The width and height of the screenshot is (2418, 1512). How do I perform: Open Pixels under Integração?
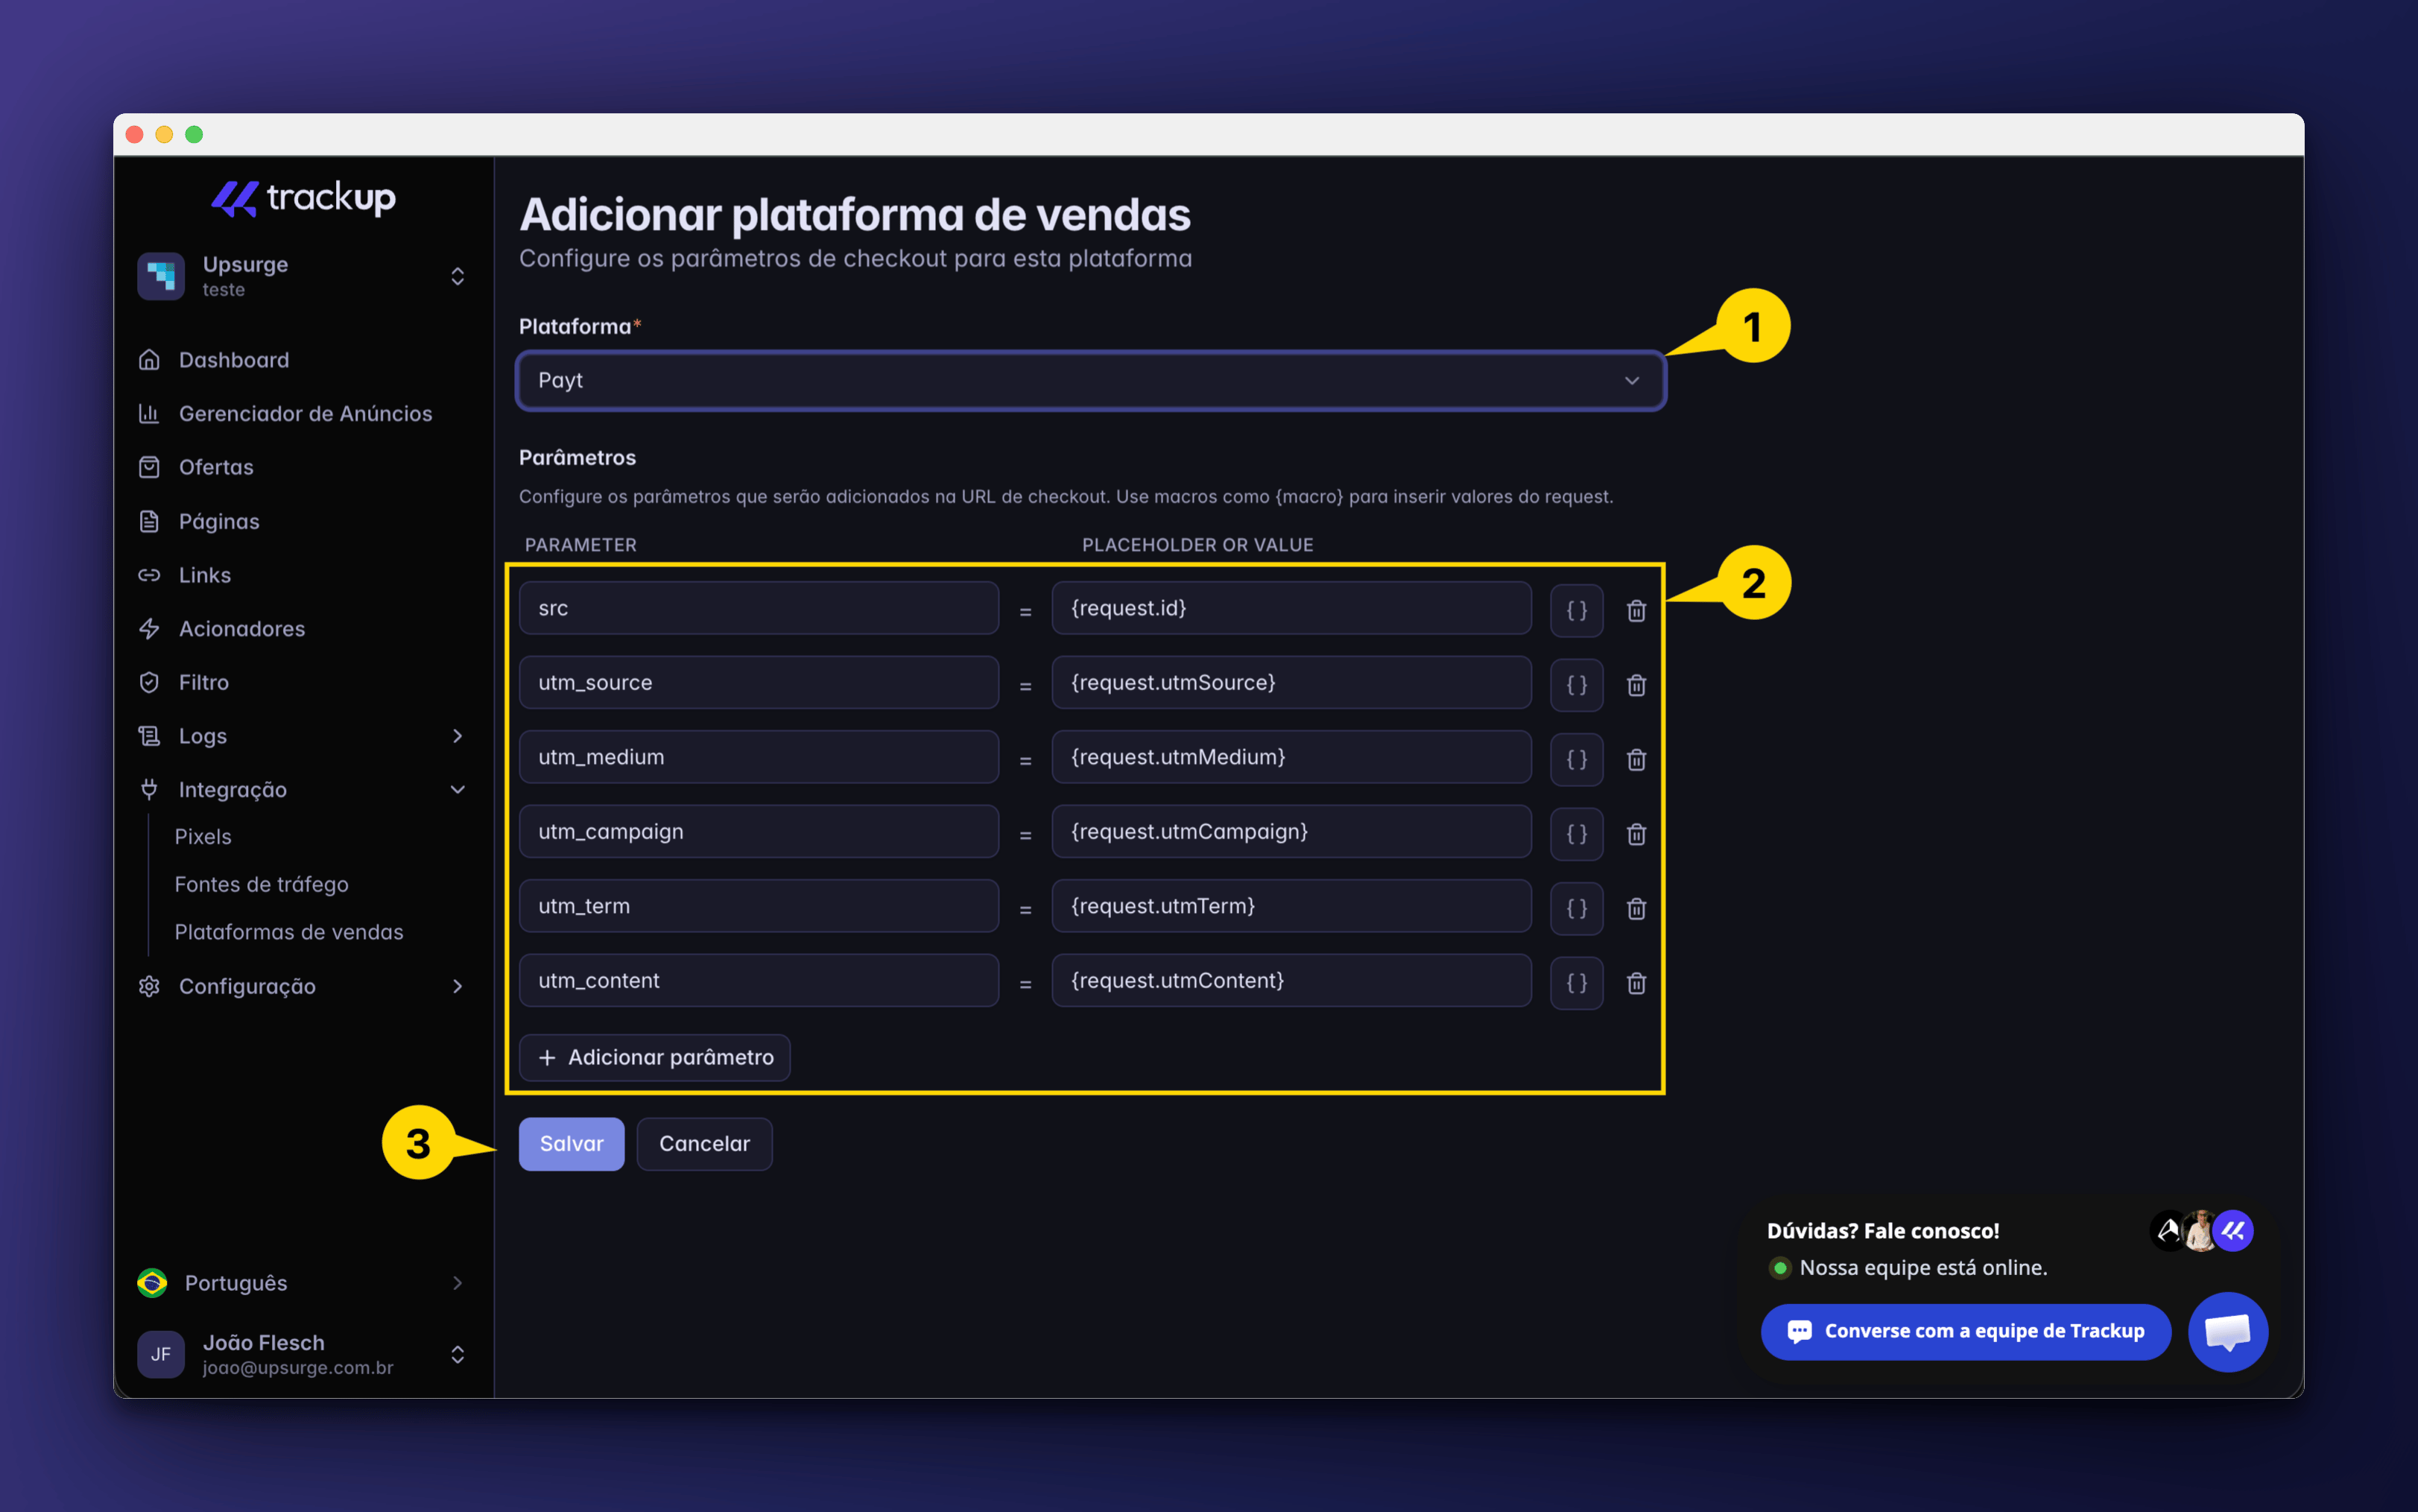(x=203, y=836)
